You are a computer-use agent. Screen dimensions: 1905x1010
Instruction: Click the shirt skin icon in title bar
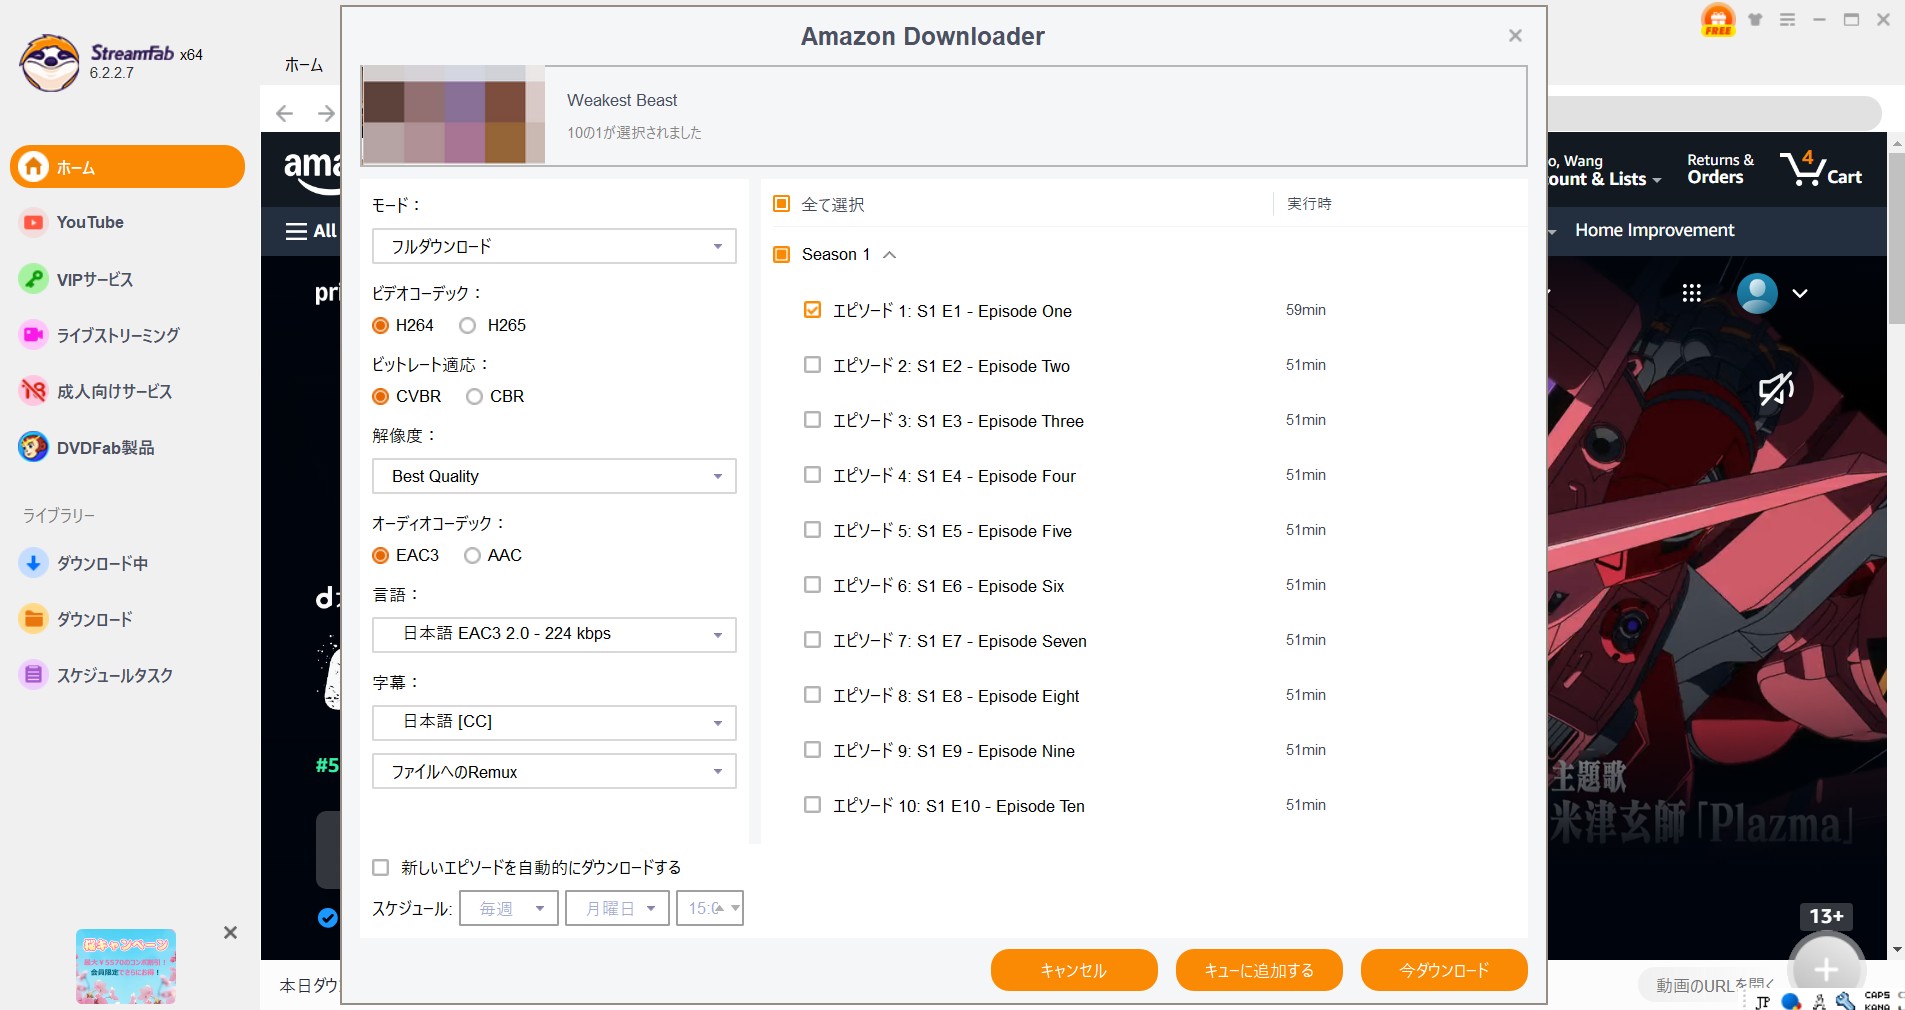coord(1755,19)
